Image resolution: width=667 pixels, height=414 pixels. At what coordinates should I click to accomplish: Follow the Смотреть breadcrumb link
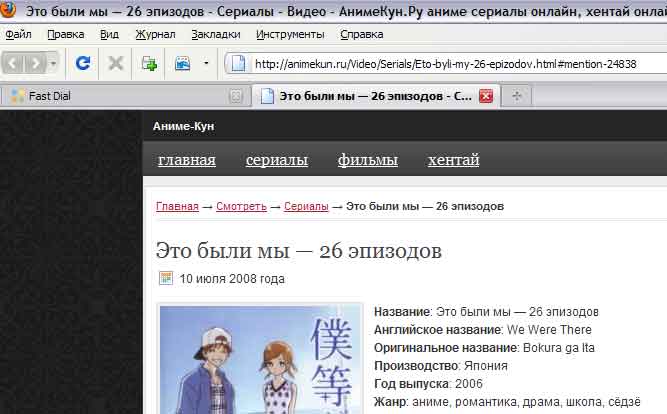pos(241,206)
